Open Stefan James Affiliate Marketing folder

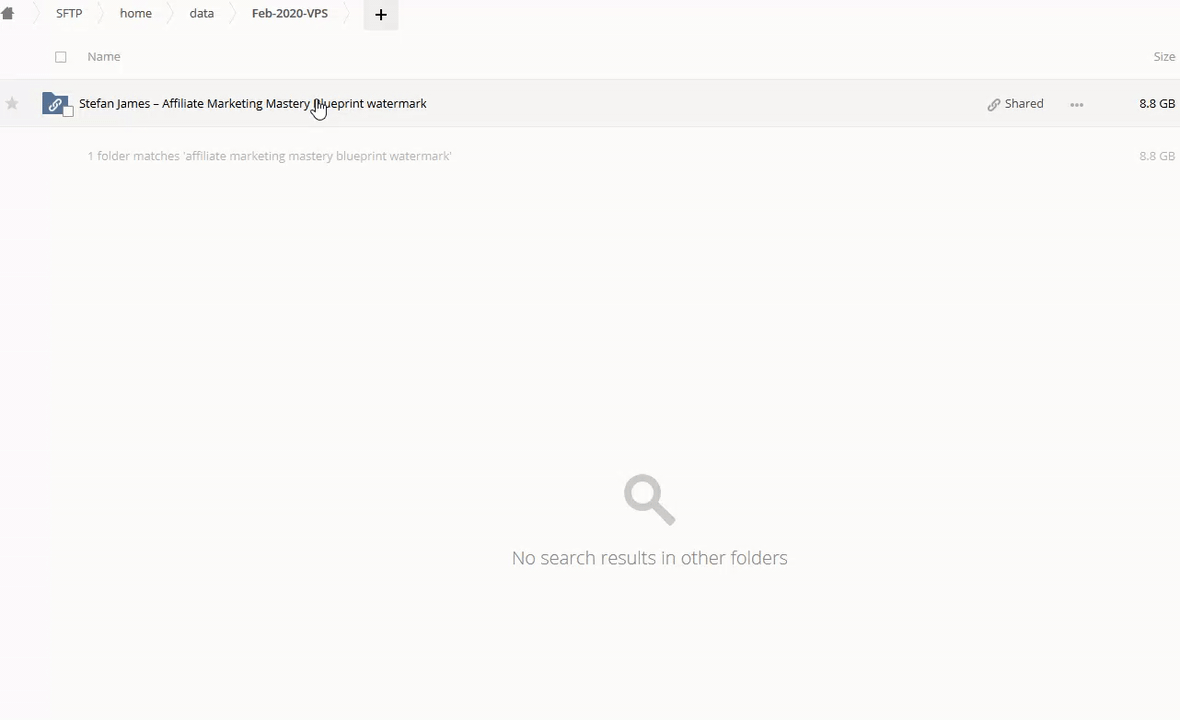252,104
